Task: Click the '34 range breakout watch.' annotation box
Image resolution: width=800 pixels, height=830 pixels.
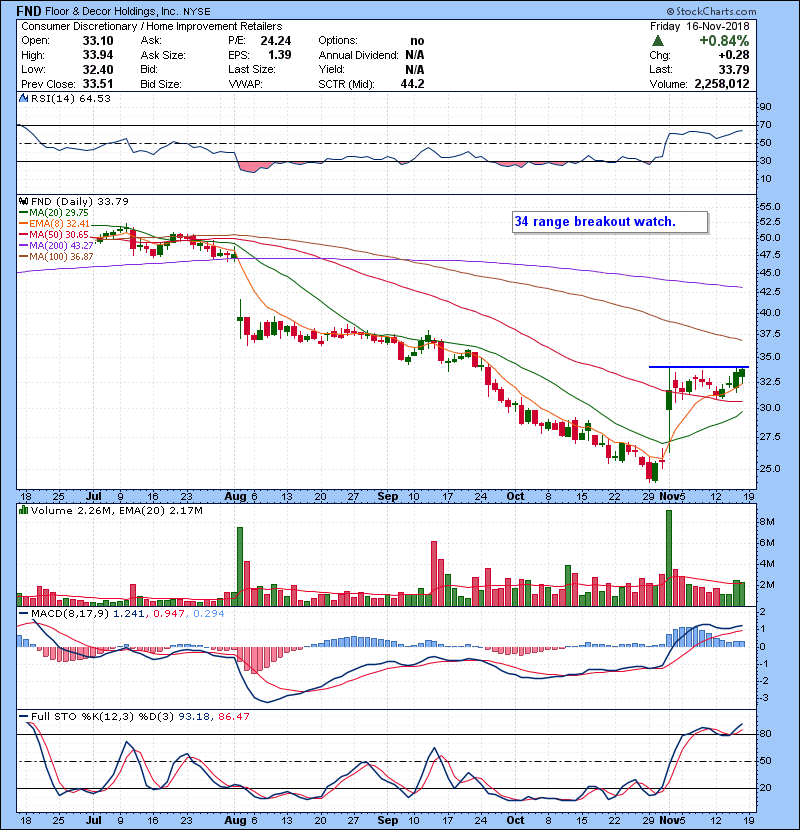Action: (610, 222)
